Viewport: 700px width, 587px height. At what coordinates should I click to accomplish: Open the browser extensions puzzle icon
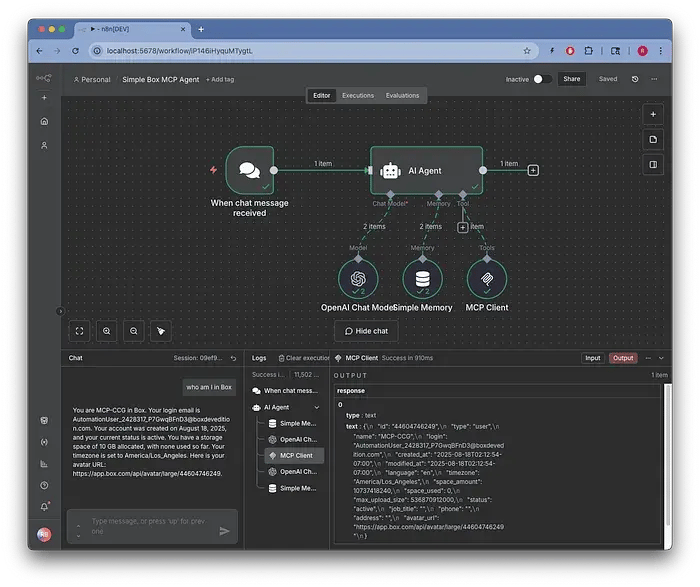pyautogui.click(x=589, y=50)
